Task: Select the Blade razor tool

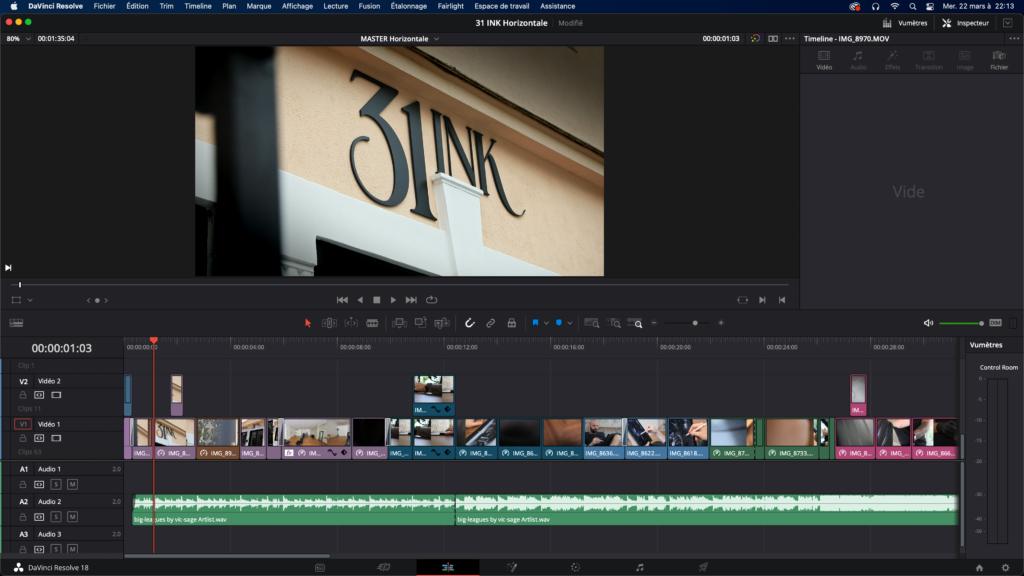Action: point(372,323)
